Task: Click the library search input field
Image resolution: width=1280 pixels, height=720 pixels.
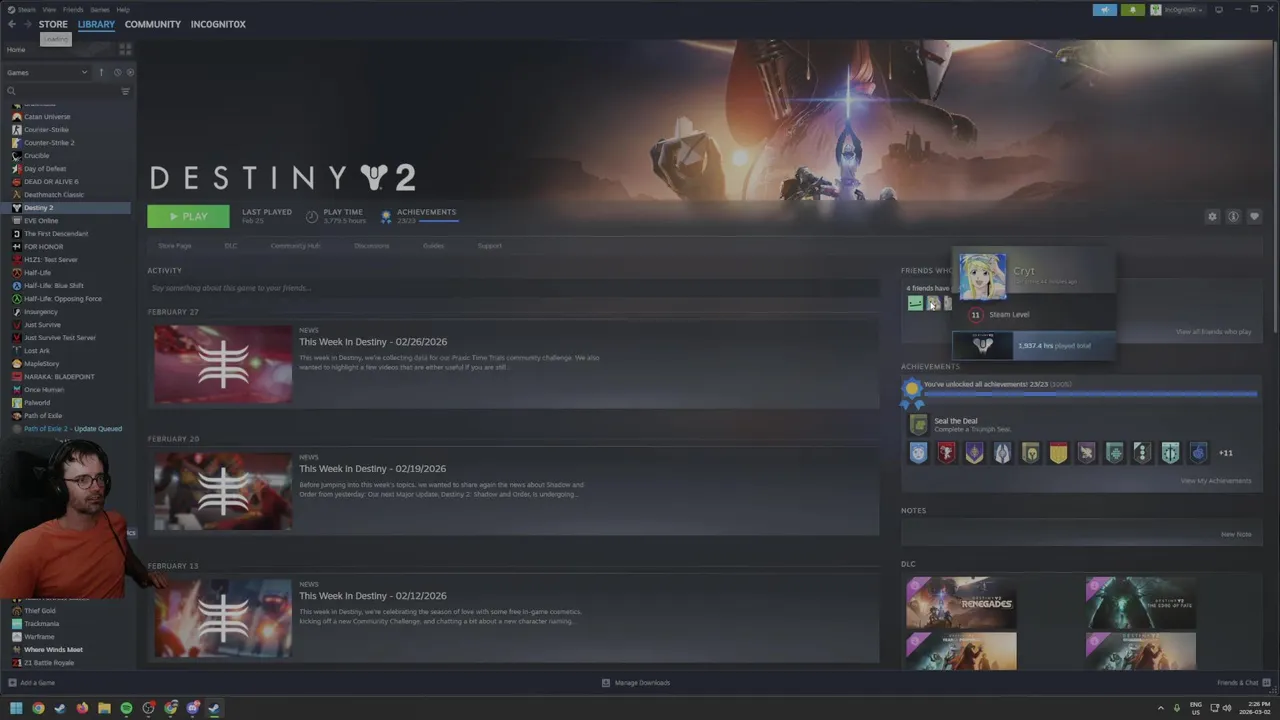Action: (66, 91)
